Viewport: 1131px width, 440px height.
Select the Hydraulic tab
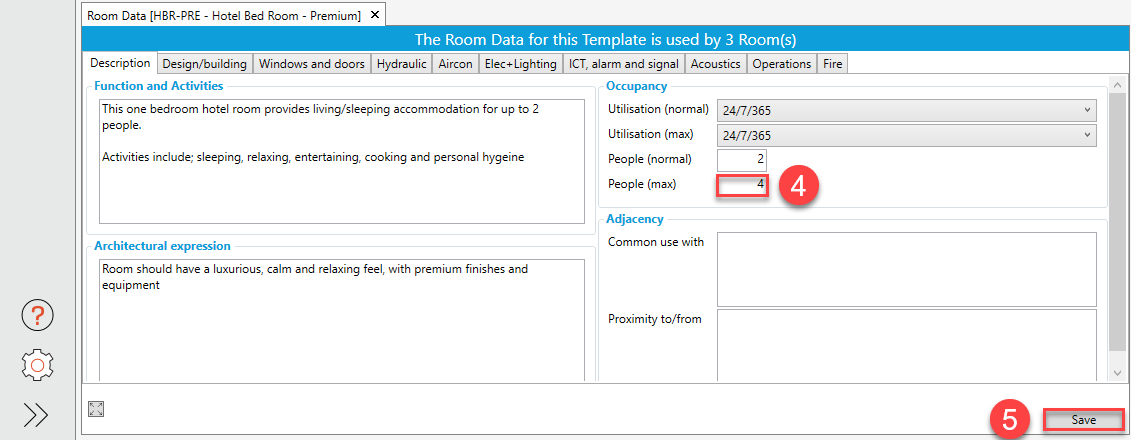coord(401,64)
